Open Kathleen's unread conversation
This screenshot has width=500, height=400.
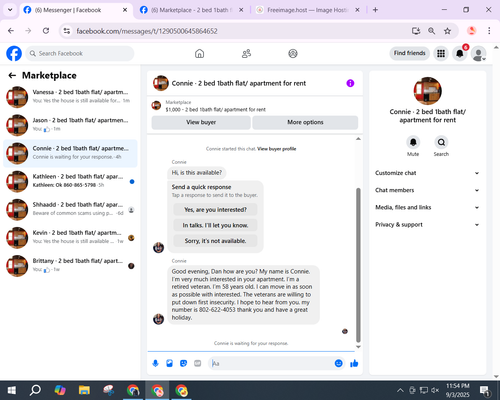[x=70, y=181]
